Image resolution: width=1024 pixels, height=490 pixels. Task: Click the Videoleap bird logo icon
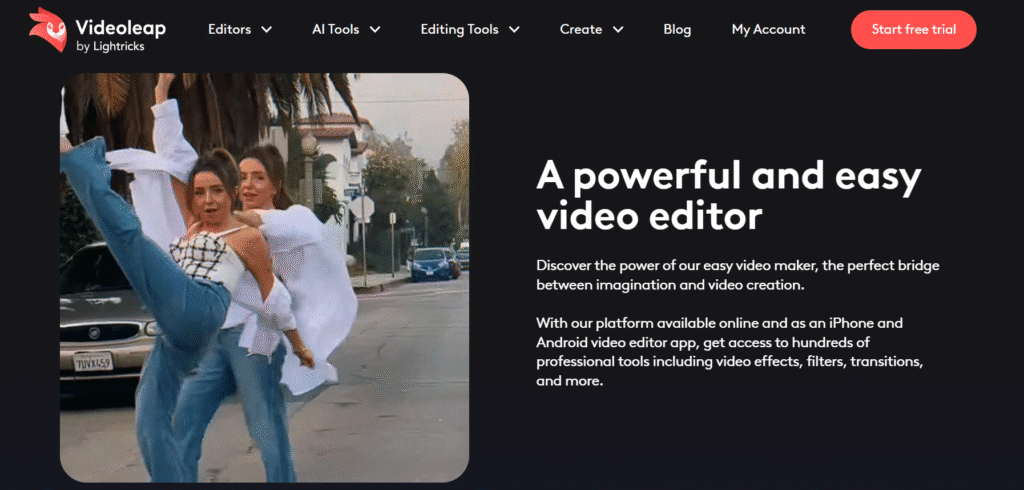tap(48, 29)
